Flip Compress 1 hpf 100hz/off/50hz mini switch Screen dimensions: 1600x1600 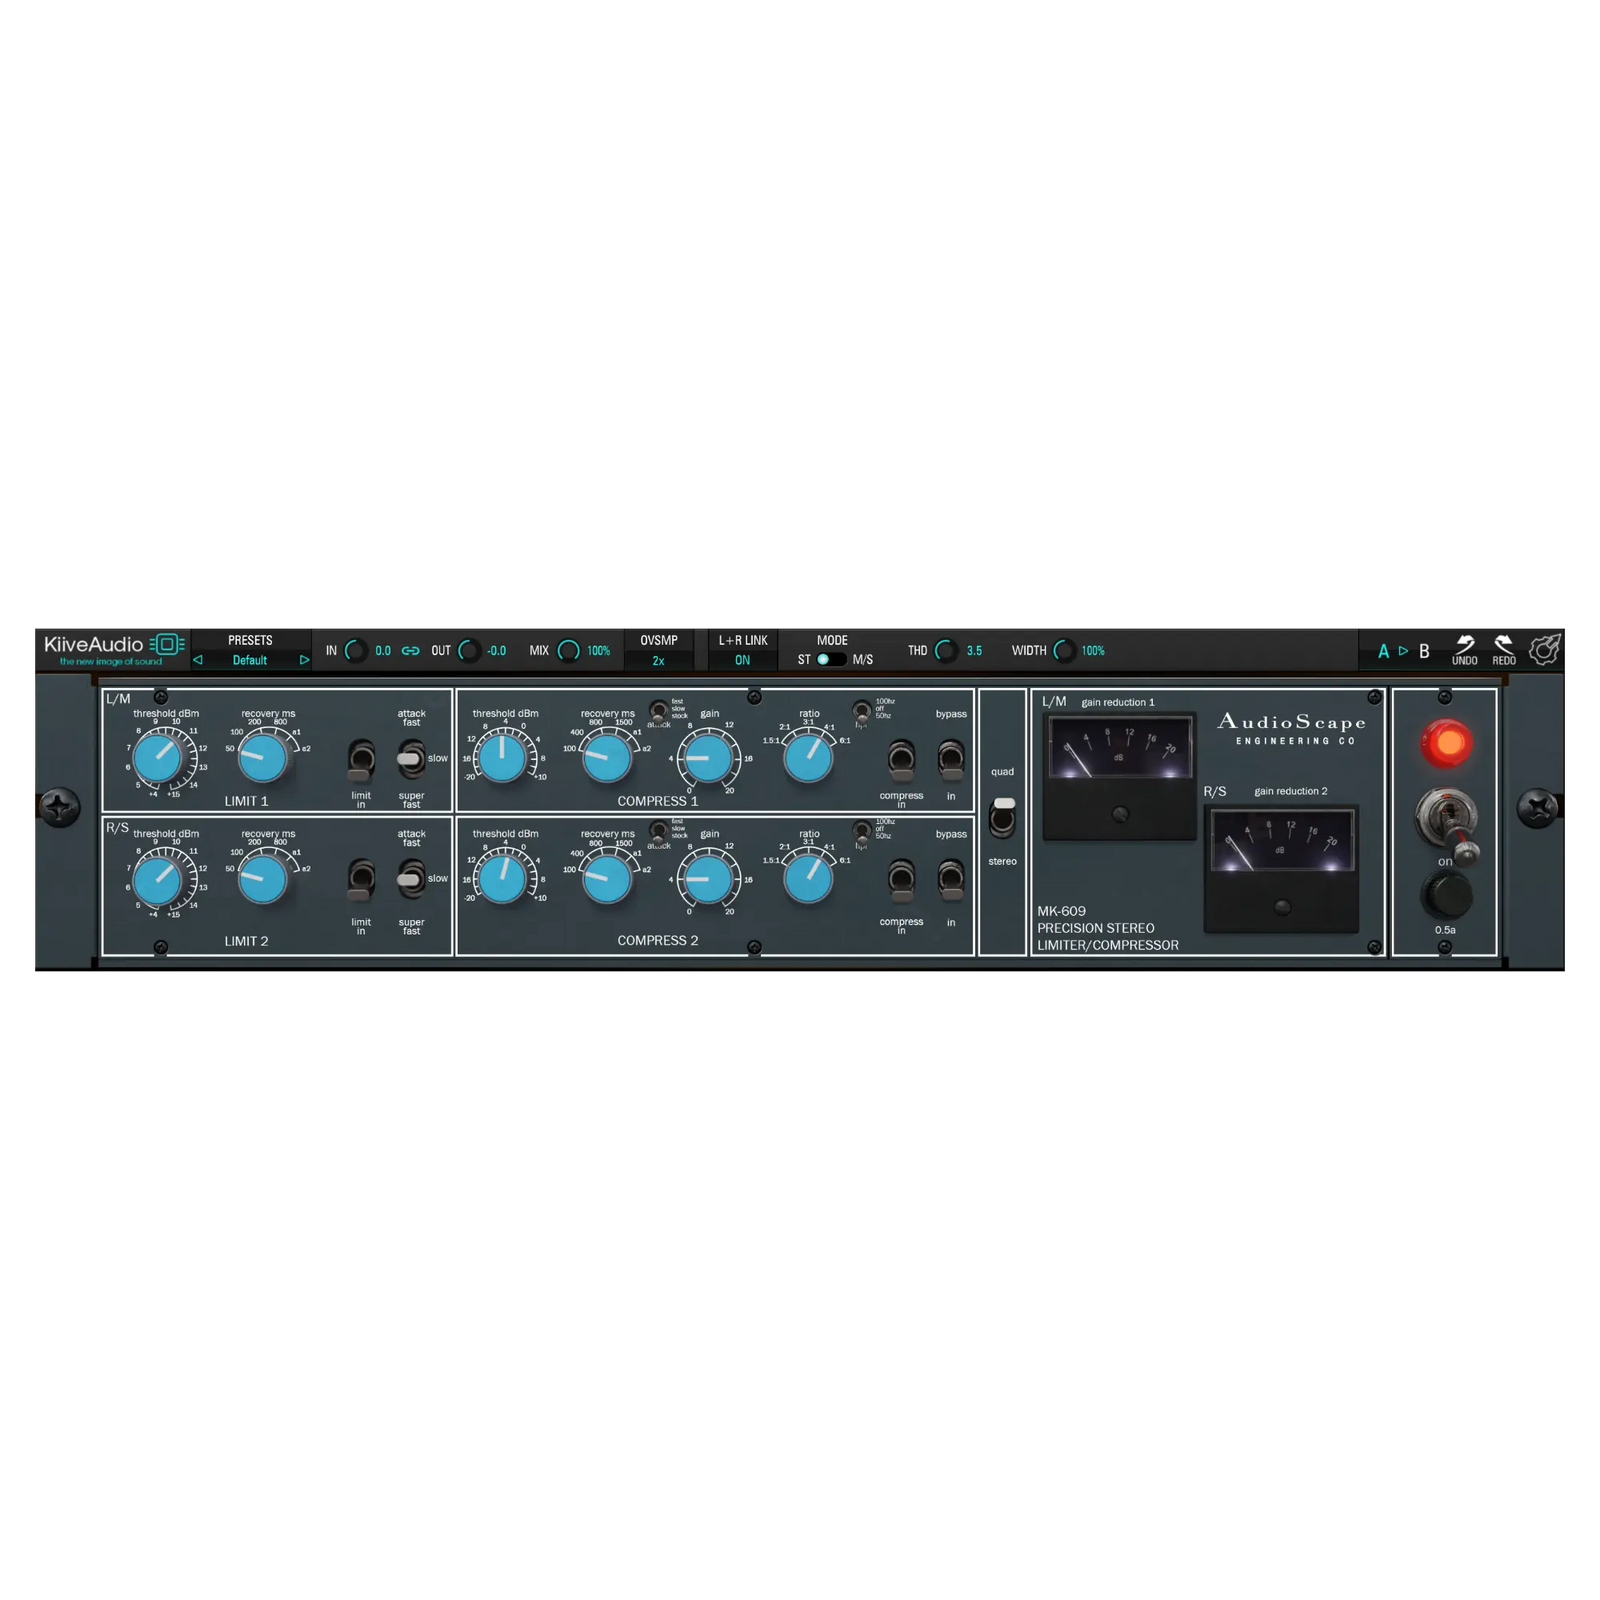tap(861, 712)
